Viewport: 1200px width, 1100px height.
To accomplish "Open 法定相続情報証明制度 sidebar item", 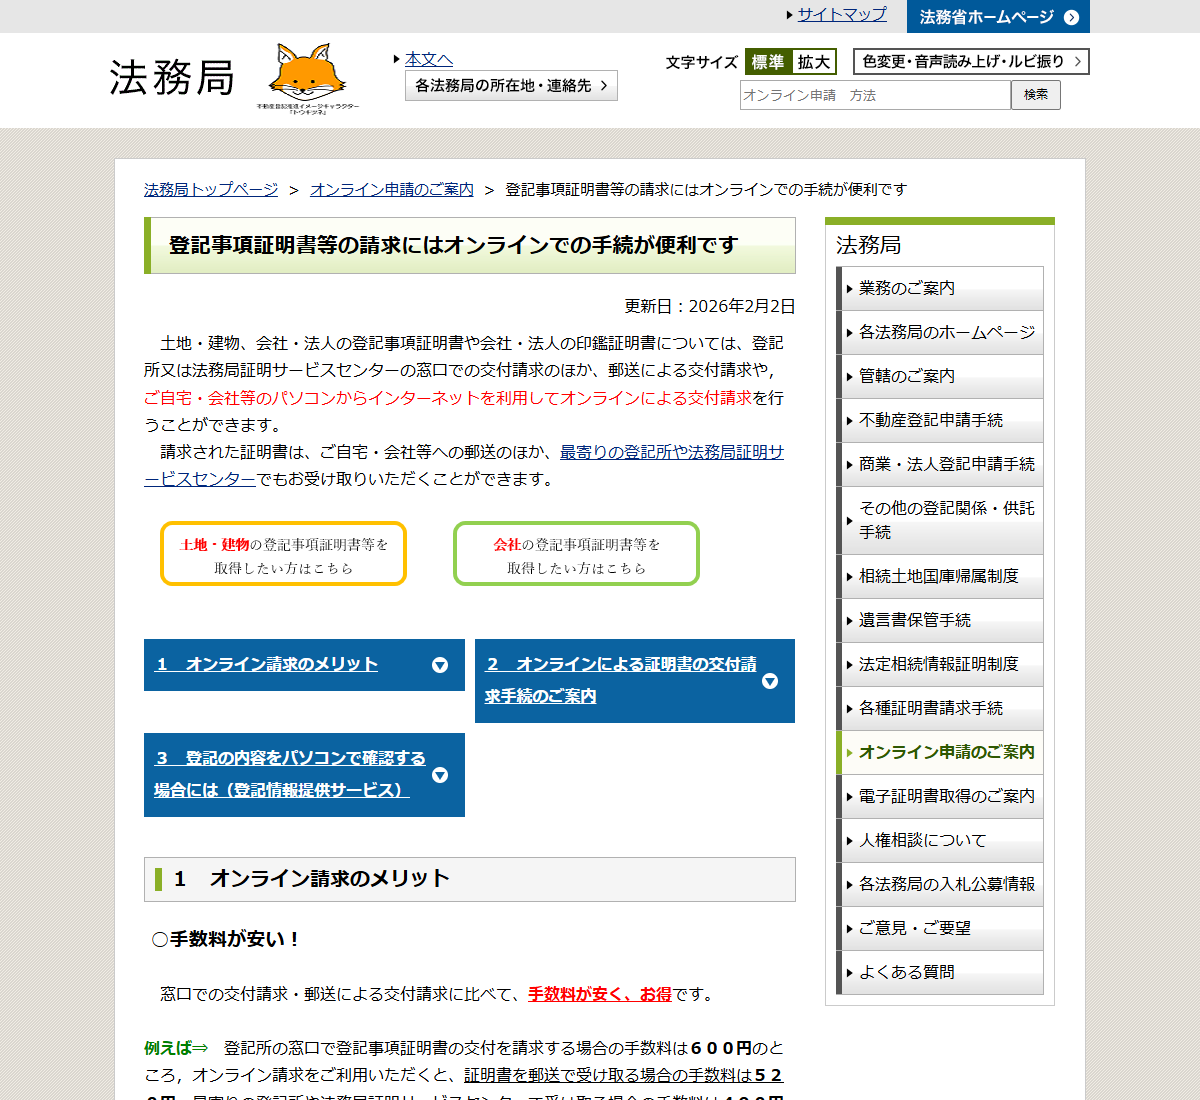I will click(940, 664).
